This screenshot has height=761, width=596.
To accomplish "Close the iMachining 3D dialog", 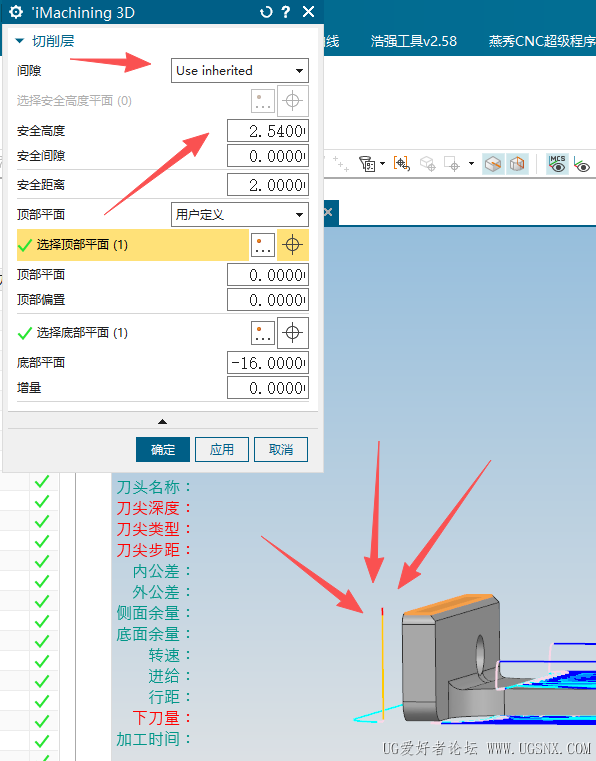I will (x=309, y=12).
